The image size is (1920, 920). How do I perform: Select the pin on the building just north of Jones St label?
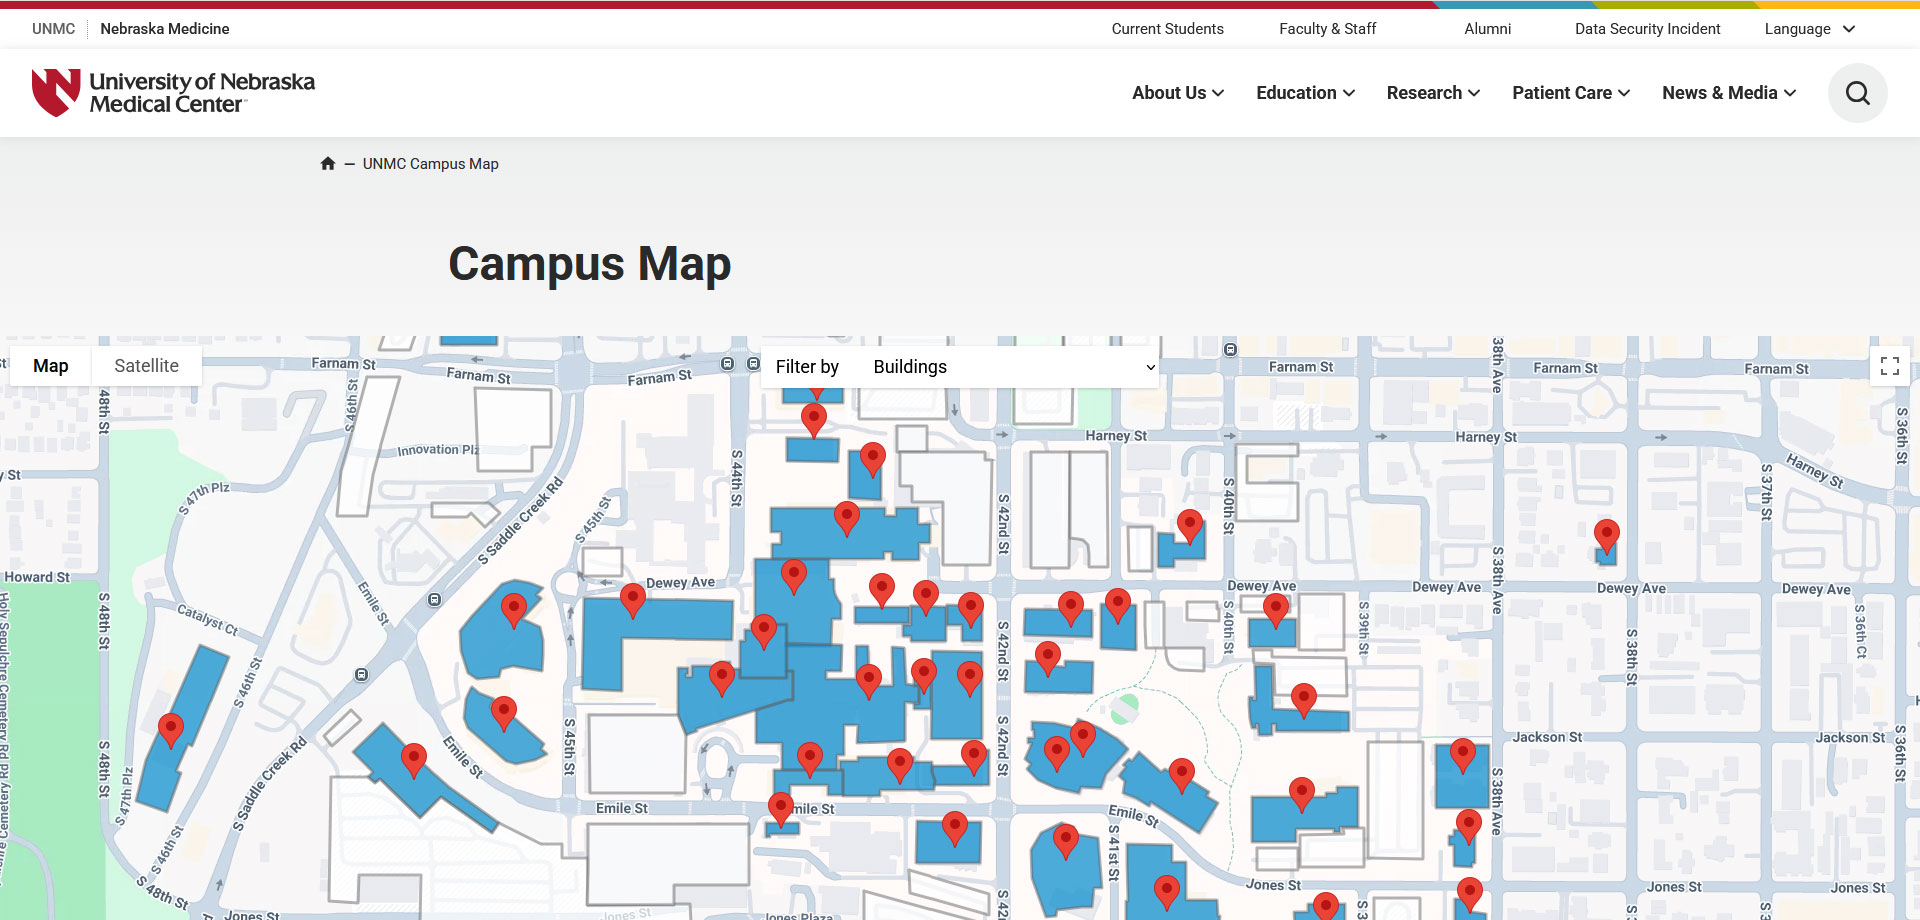[1302, 796]
